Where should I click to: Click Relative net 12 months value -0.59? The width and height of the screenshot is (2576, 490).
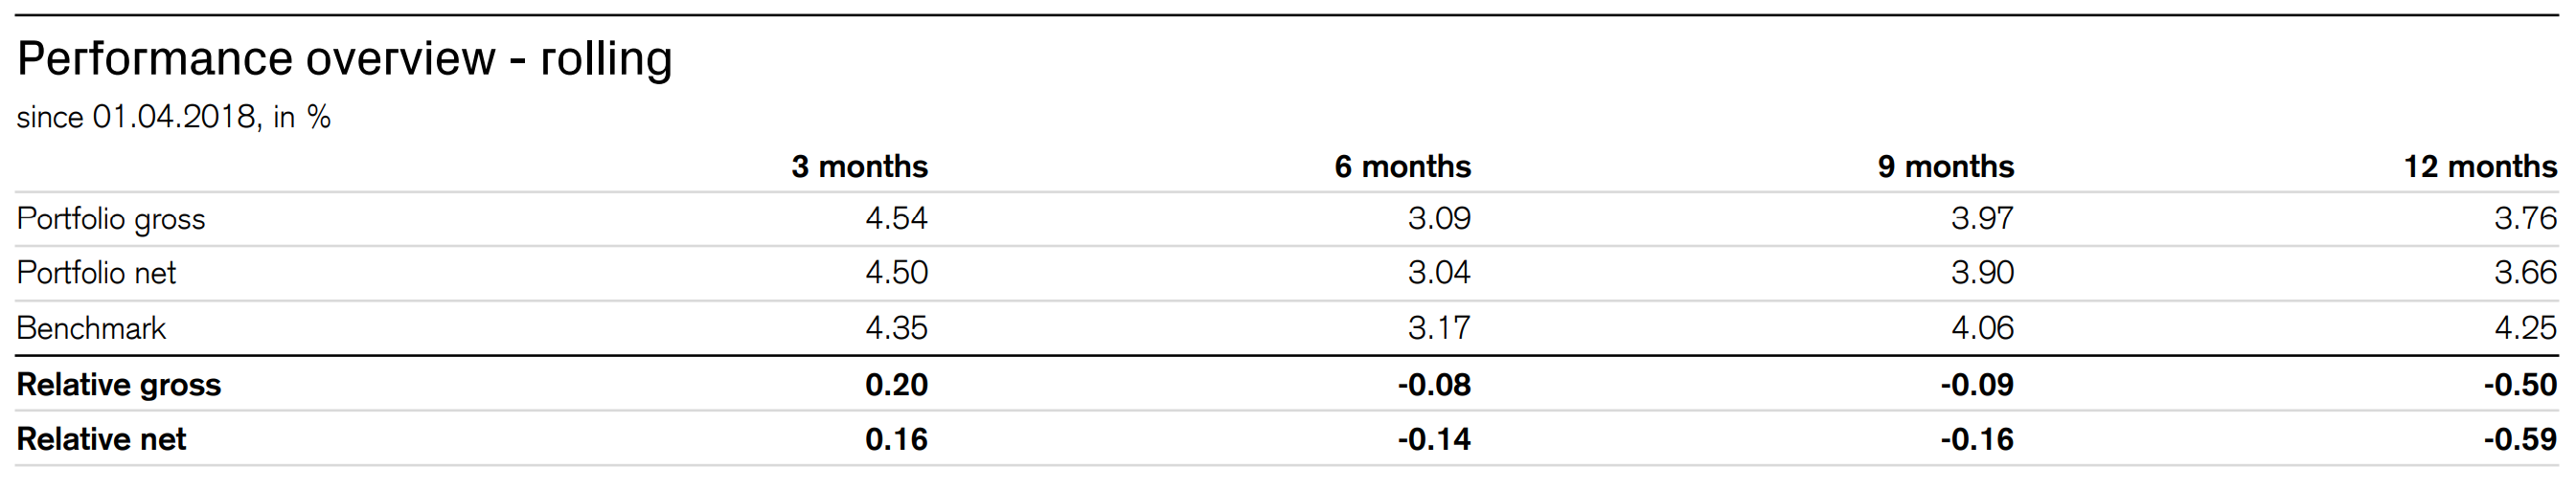coord(2520,439)
